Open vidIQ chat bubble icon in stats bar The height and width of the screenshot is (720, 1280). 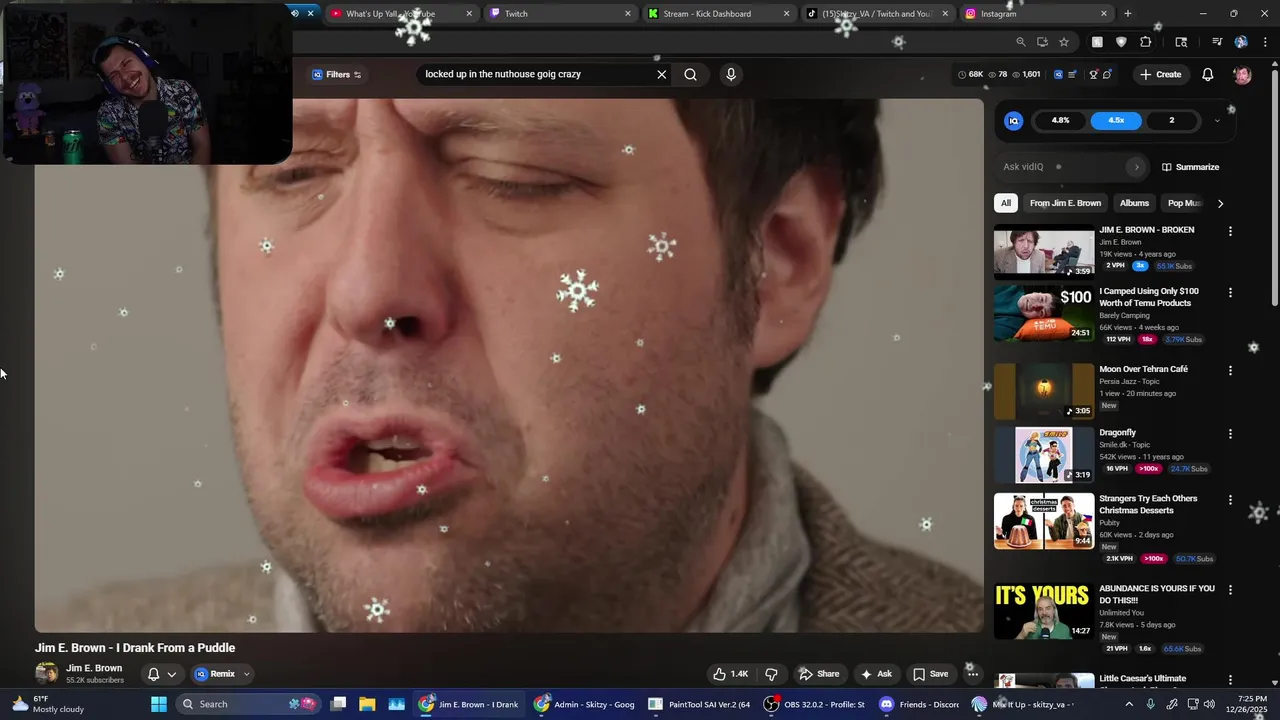click(x=1107, y=74)
